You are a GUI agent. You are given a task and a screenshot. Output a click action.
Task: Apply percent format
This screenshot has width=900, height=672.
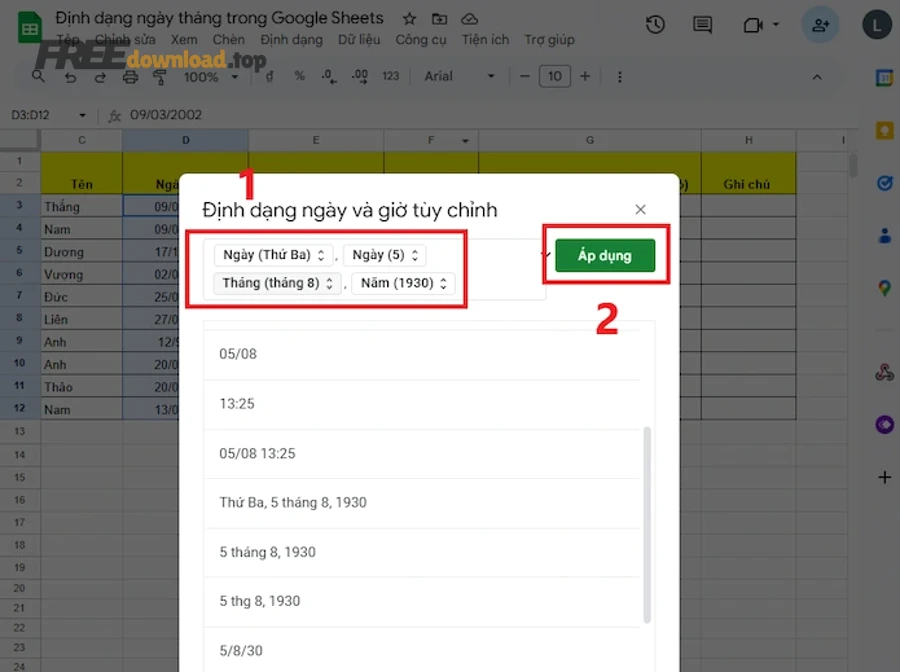[x=299, y=76]
